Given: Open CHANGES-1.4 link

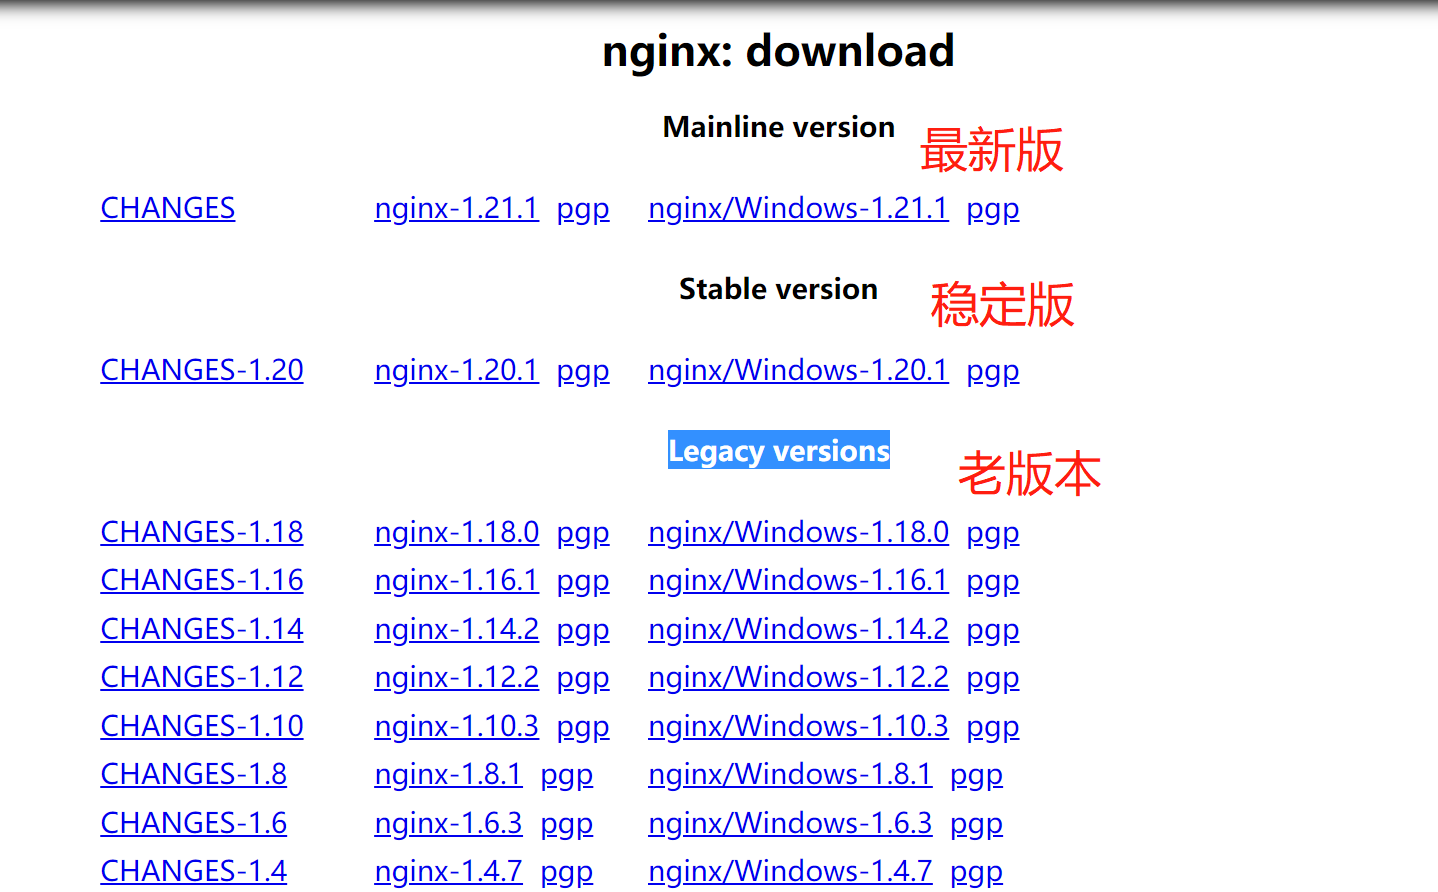Looking at the screenshot, I should tap(194, 871).
